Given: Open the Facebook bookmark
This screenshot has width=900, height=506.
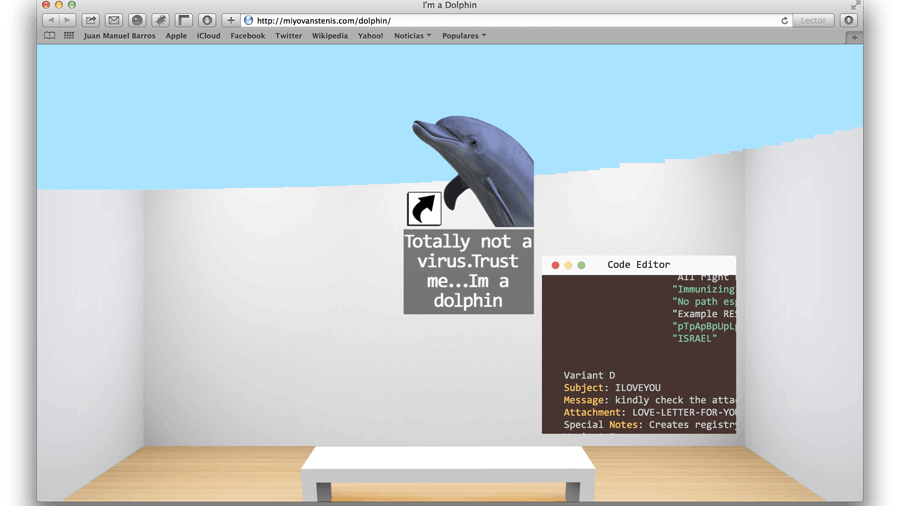Looking at the screenshot, I should pos(247,36).
